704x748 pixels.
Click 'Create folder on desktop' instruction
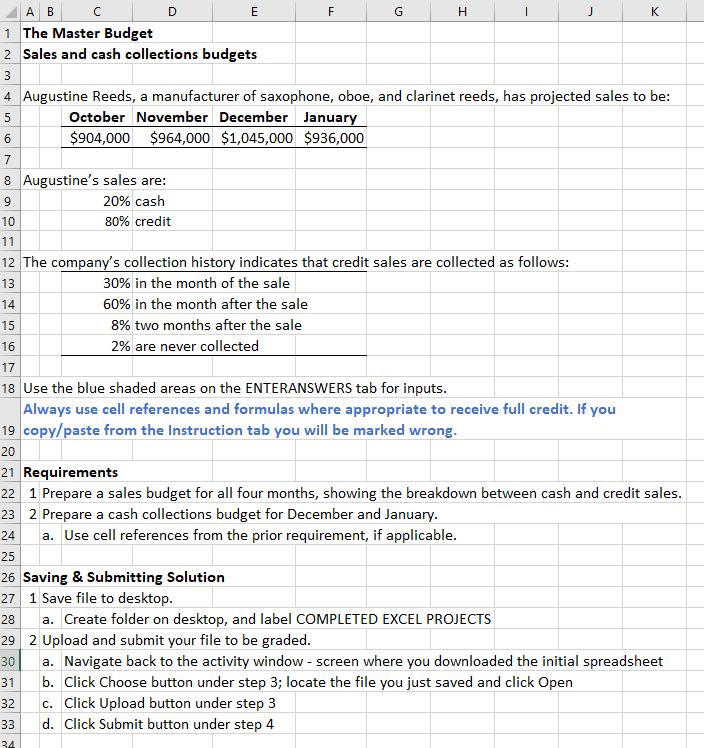point(277,619)
